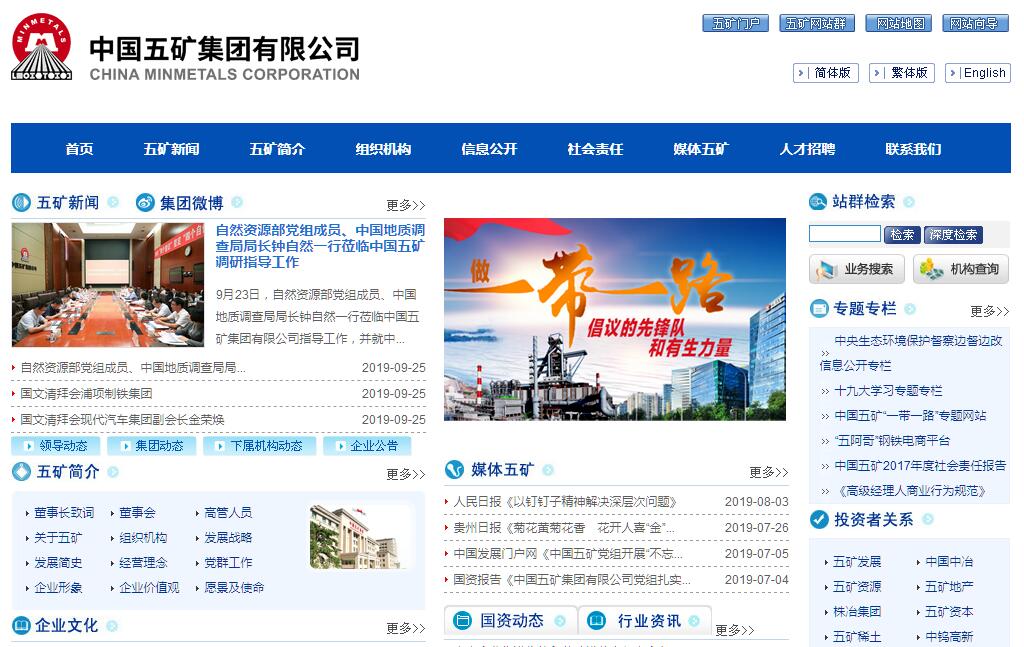Image resolution: width=1024 pixels, height=647 pixels.
Task: Open 贵州日报 media article link
Action: tap(564, 528)
